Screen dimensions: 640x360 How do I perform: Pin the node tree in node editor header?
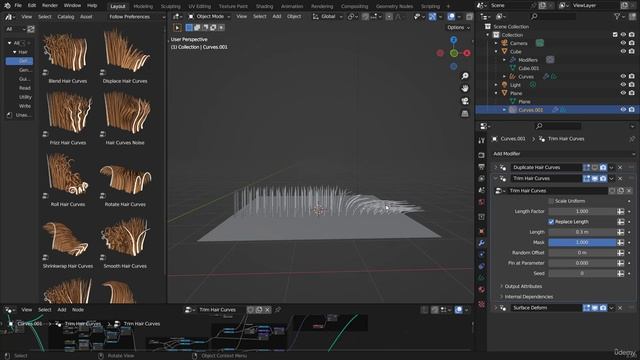[278, 310]
